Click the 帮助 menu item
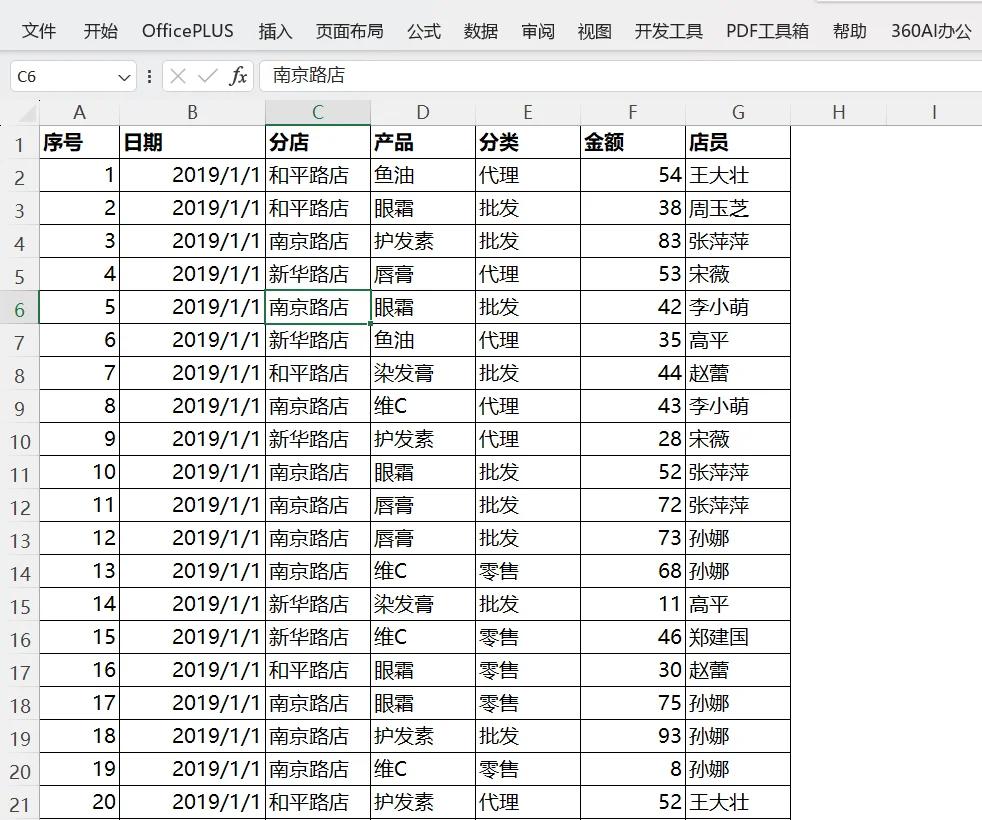Image resolution: width=982 pixels, height=820 pixels. pyautogui.click(x=849, y=31)
